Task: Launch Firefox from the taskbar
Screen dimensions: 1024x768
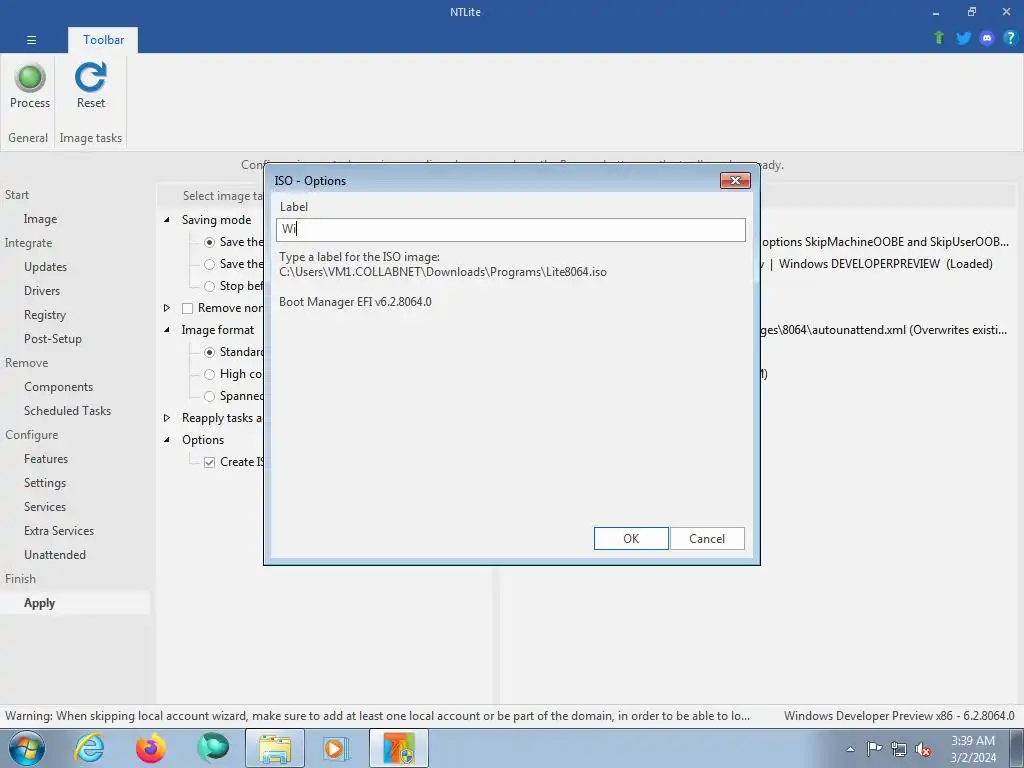Action: click(151, 748)
